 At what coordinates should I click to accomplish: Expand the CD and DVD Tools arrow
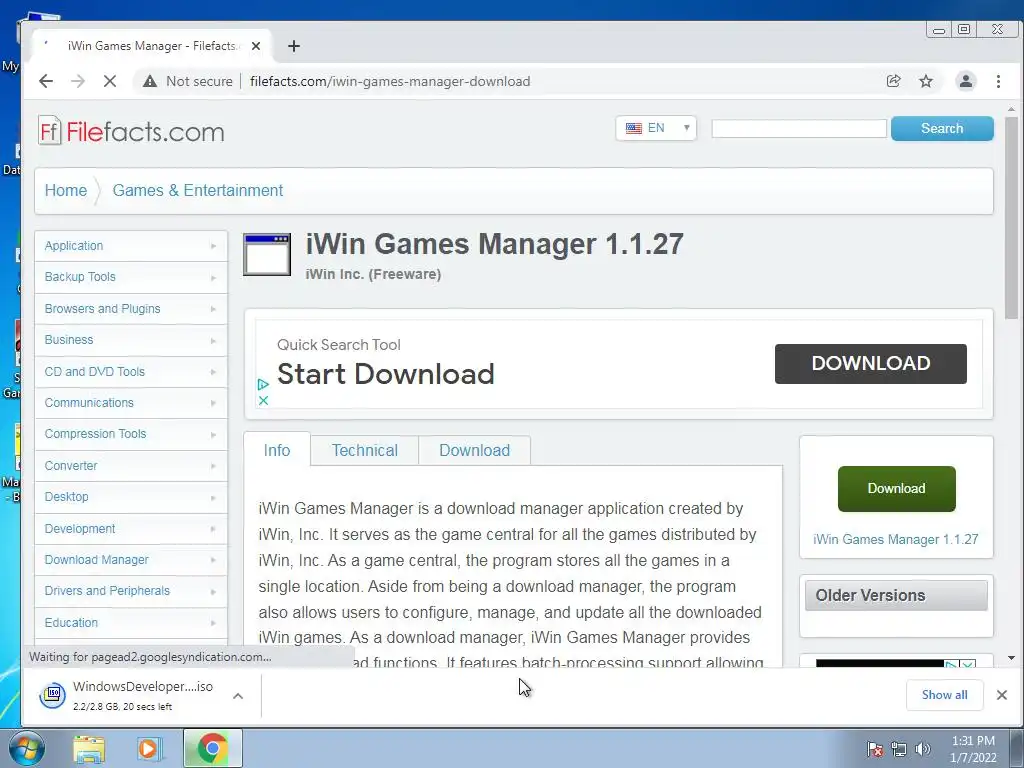[x=214, y=372]
